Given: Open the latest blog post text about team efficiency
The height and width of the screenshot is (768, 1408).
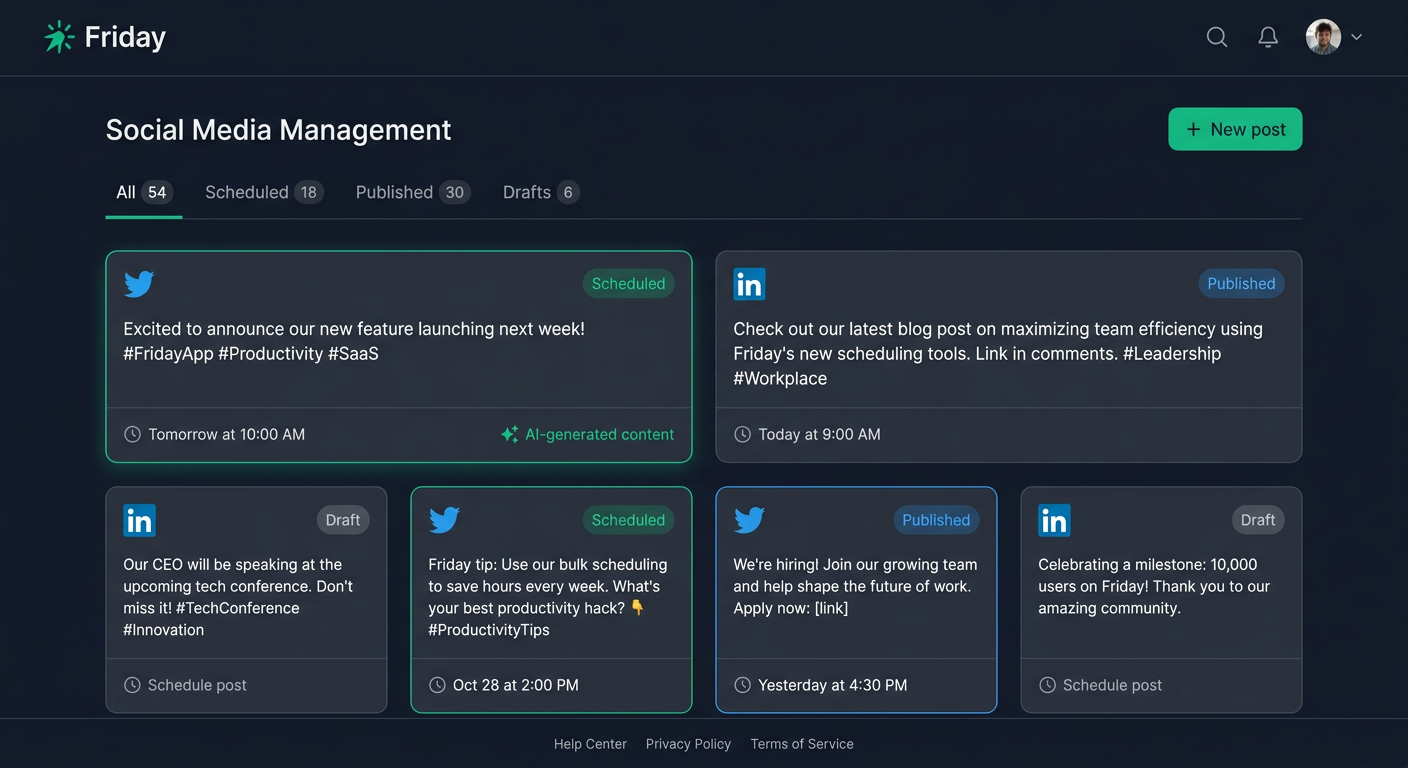Looking at the screenshot, I should (998, 353).
